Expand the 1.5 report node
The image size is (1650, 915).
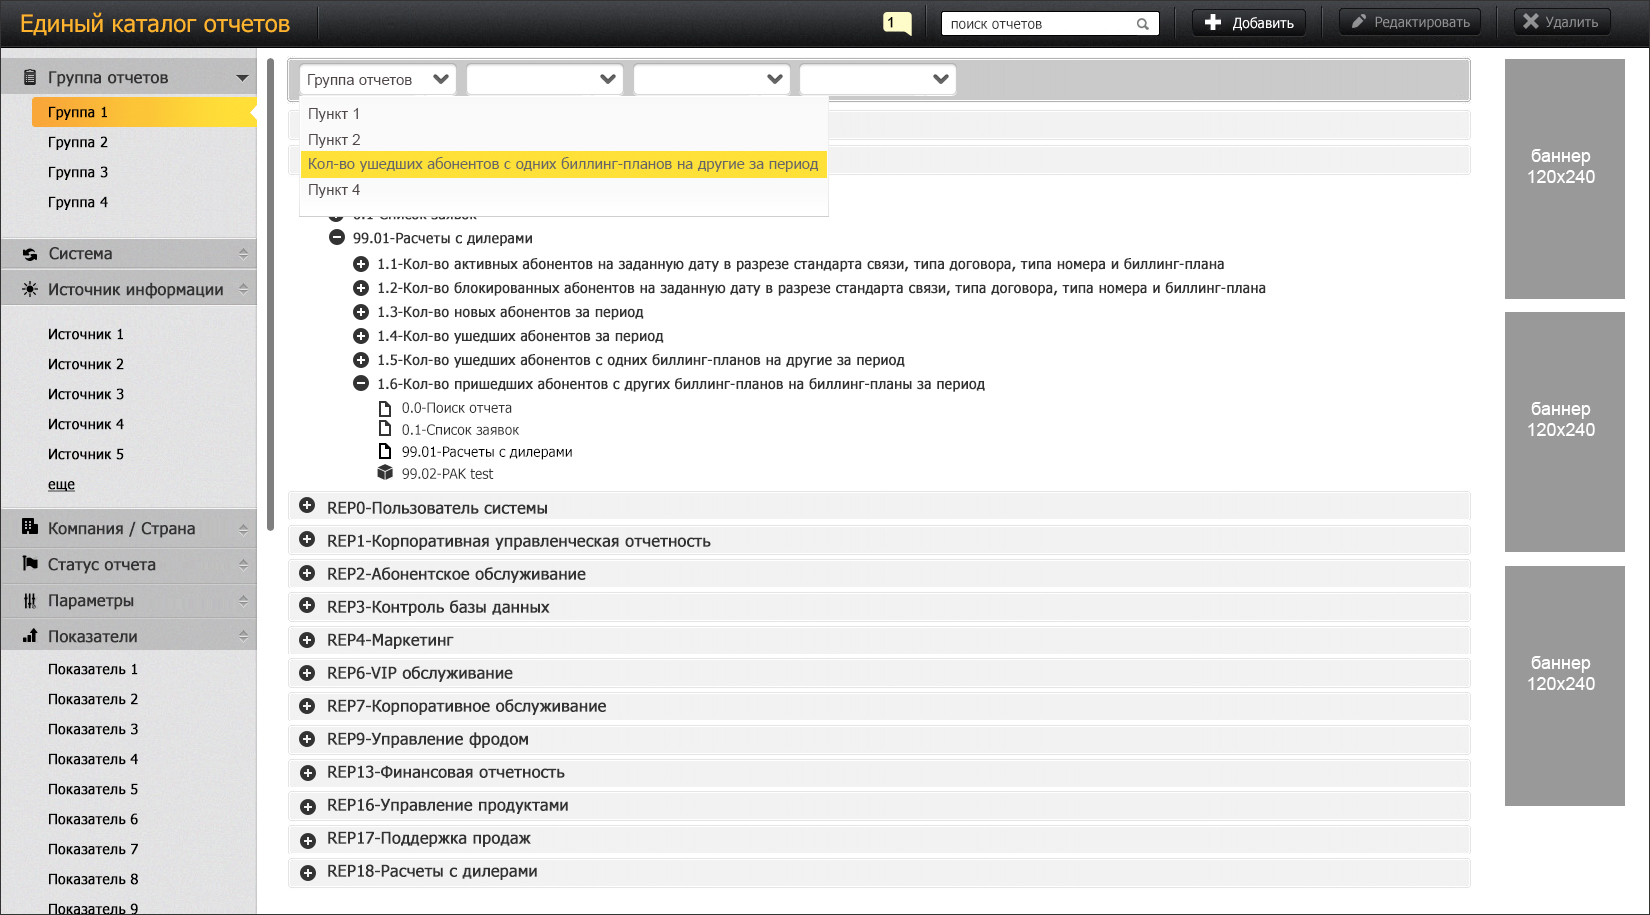[x=361, y=360]
